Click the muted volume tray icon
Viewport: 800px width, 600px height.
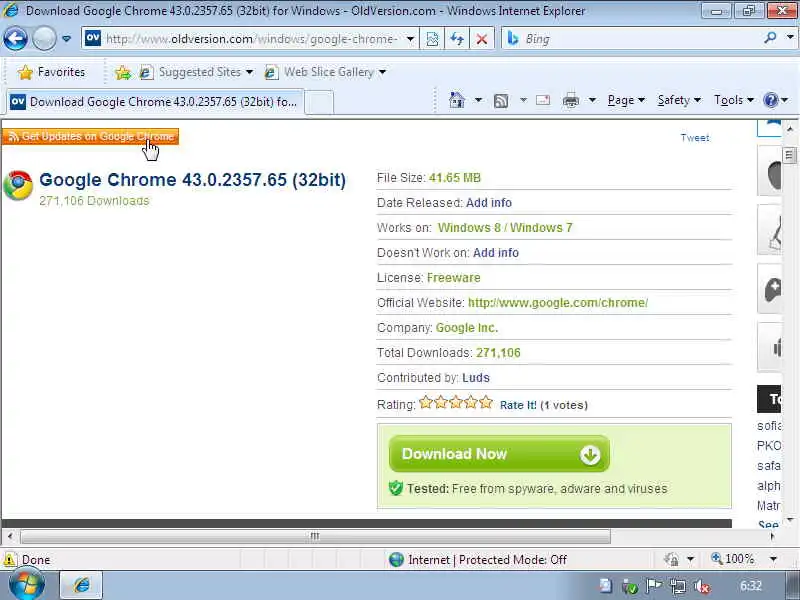pos(702,587)
